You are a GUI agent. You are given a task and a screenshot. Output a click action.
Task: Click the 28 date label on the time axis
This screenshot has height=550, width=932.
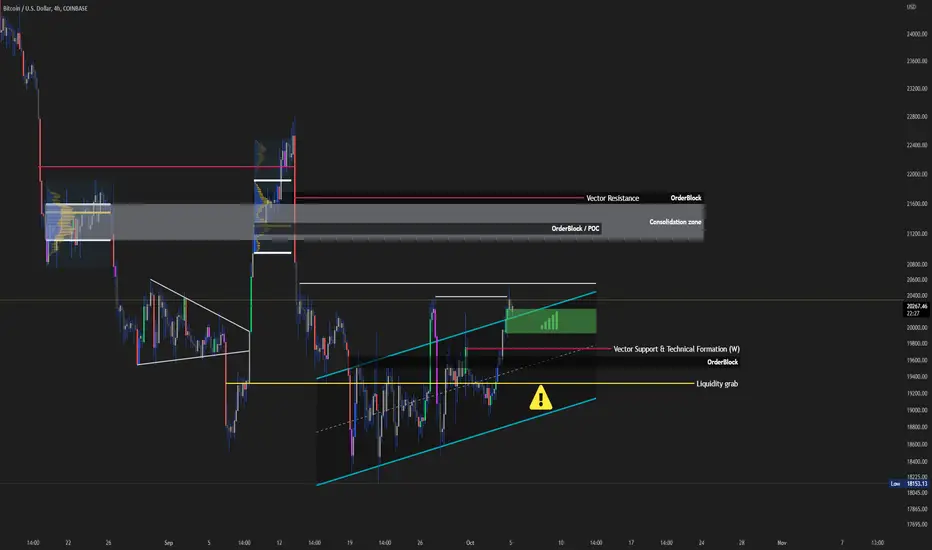click(x=742, y=542)
